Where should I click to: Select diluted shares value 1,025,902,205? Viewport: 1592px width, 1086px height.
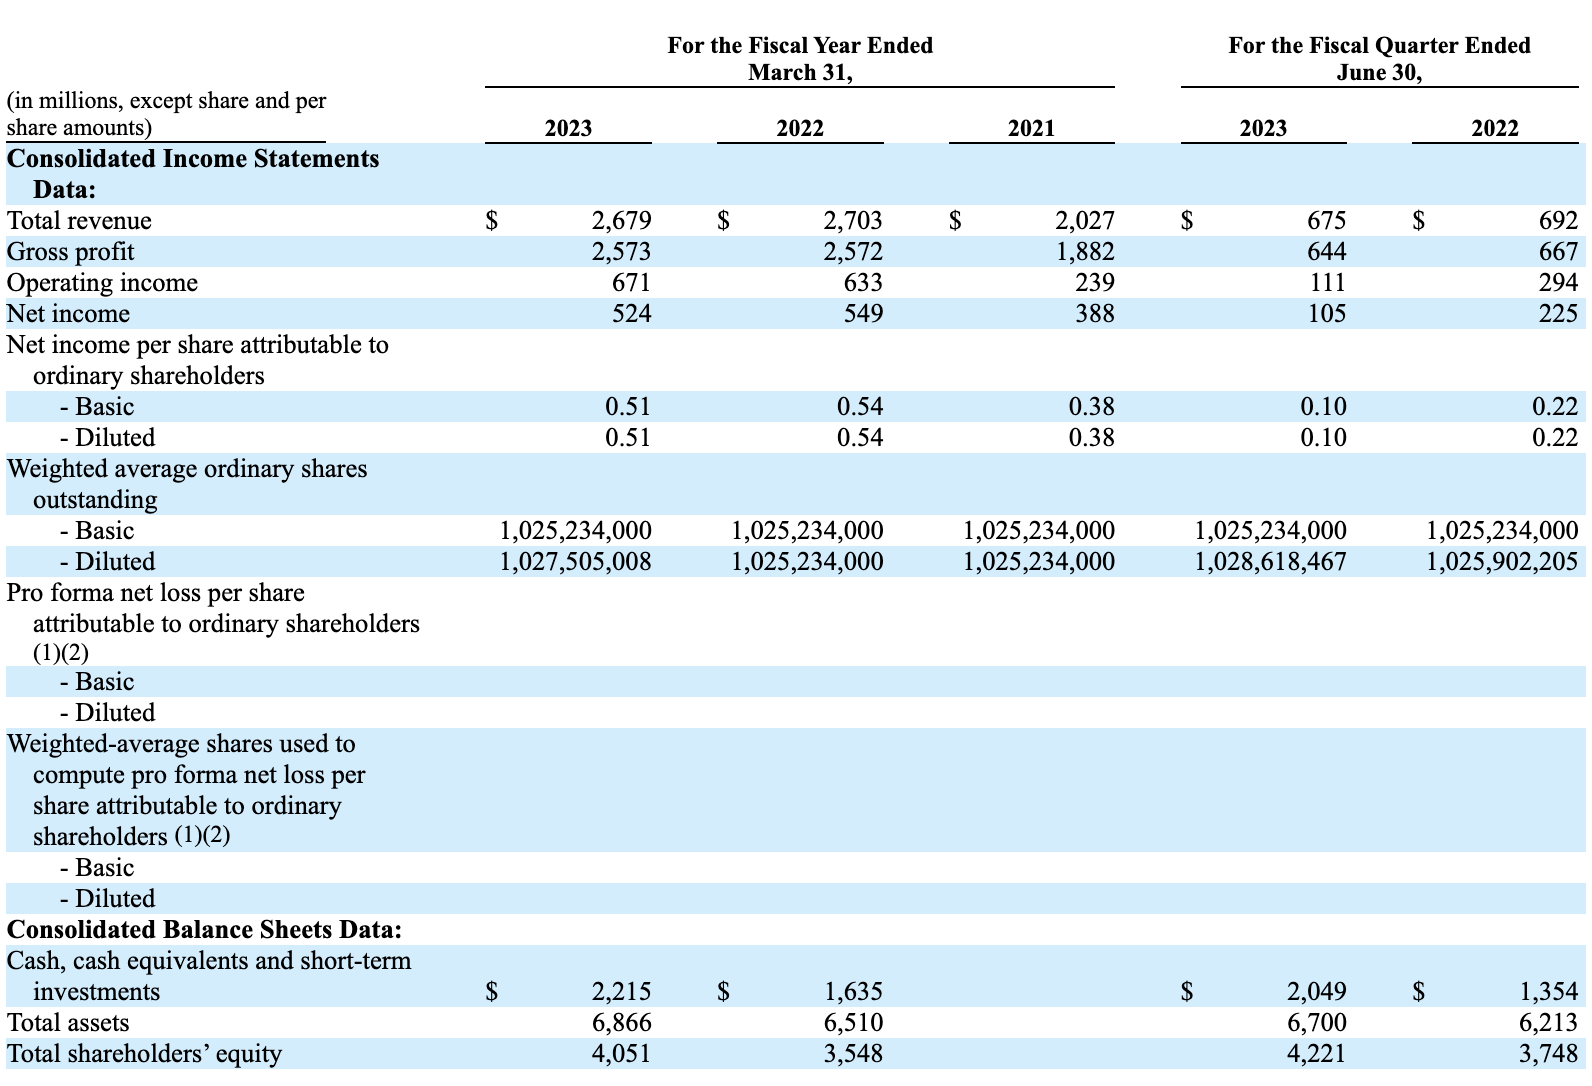[x=1502, y=562]
